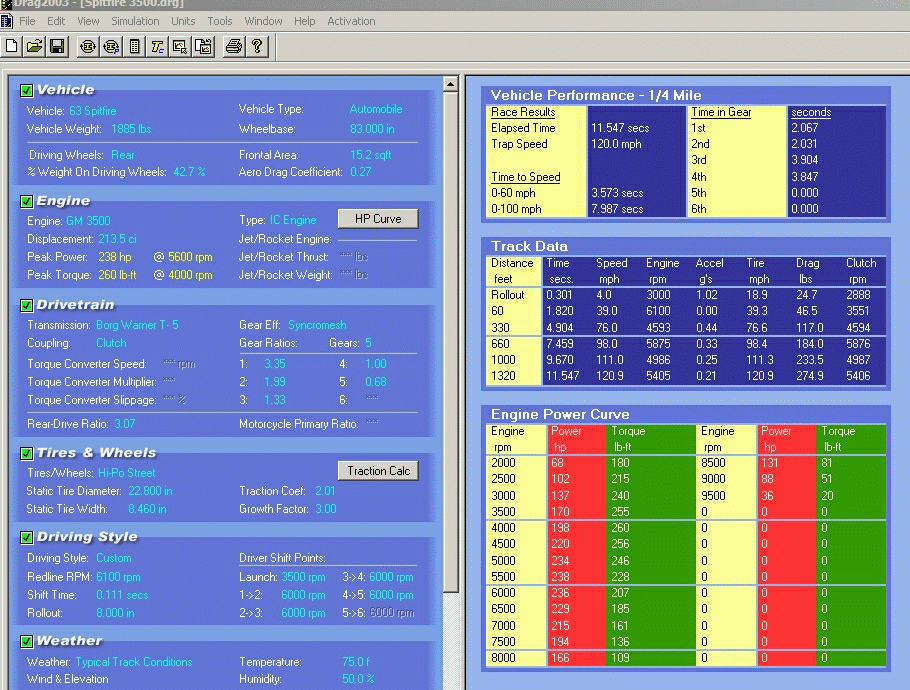Click the New file toolbar icon
This screenshot has height=690, width=910.
point(12,46)
